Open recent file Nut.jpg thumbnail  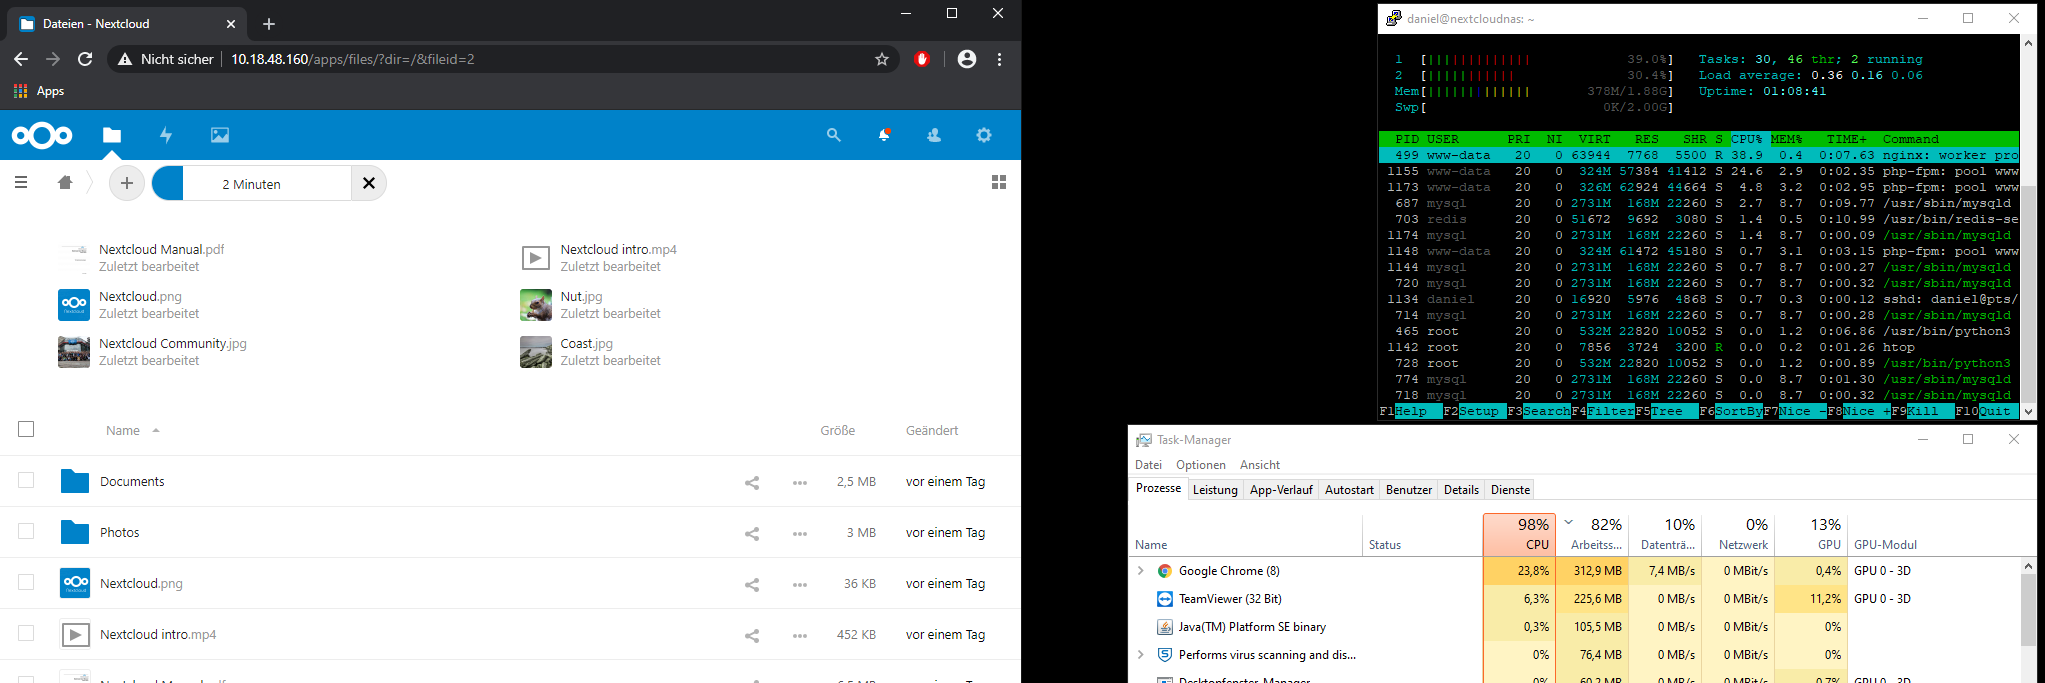[536, 305]
